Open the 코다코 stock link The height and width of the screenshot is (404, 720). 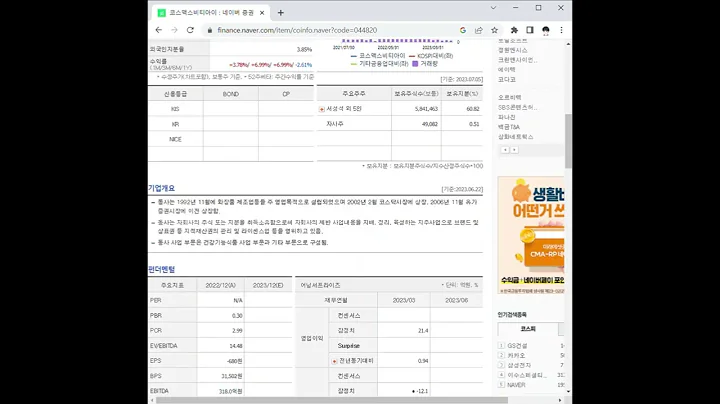(506, 79)
